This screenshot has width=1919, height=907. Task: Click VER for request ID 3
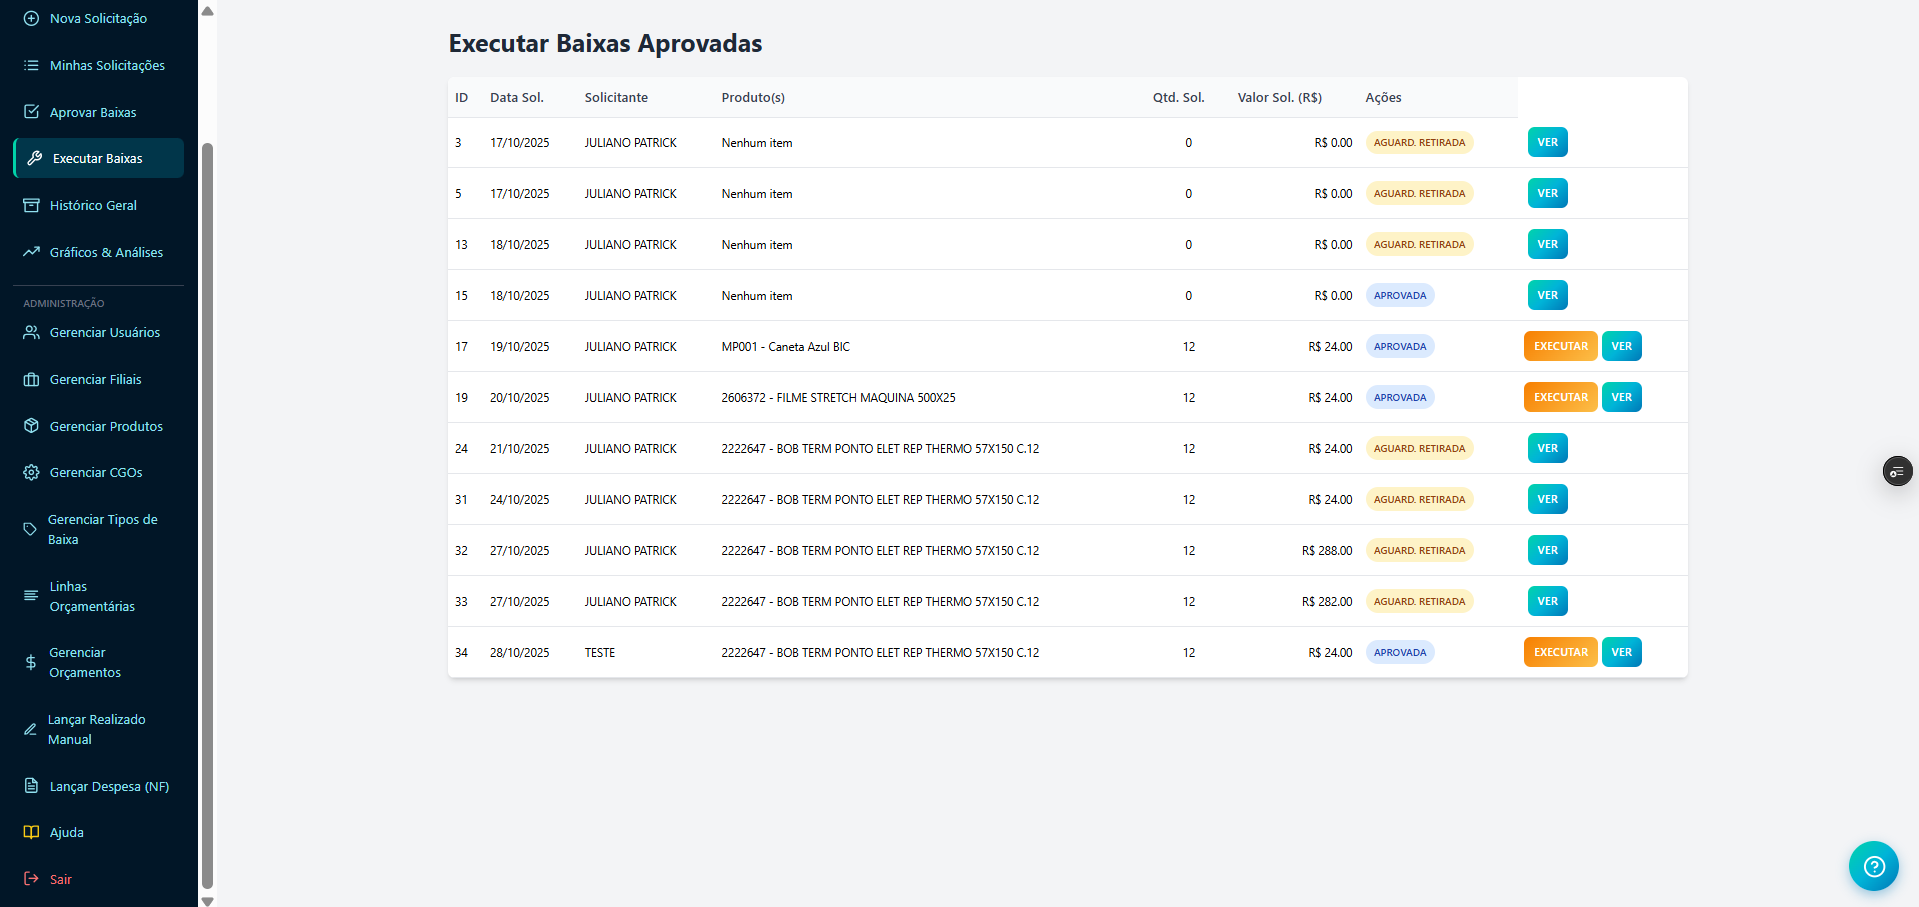click(1547, 143)
